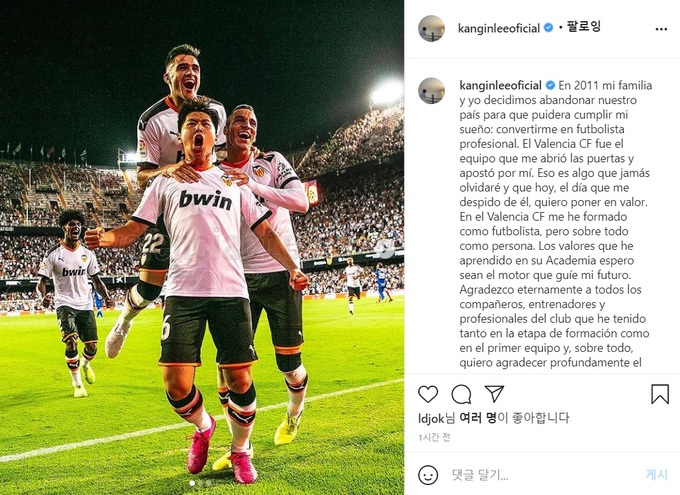Open comments with the speech bubble icon
Viewport: 680px width, 495px height.
pos(461,394)
